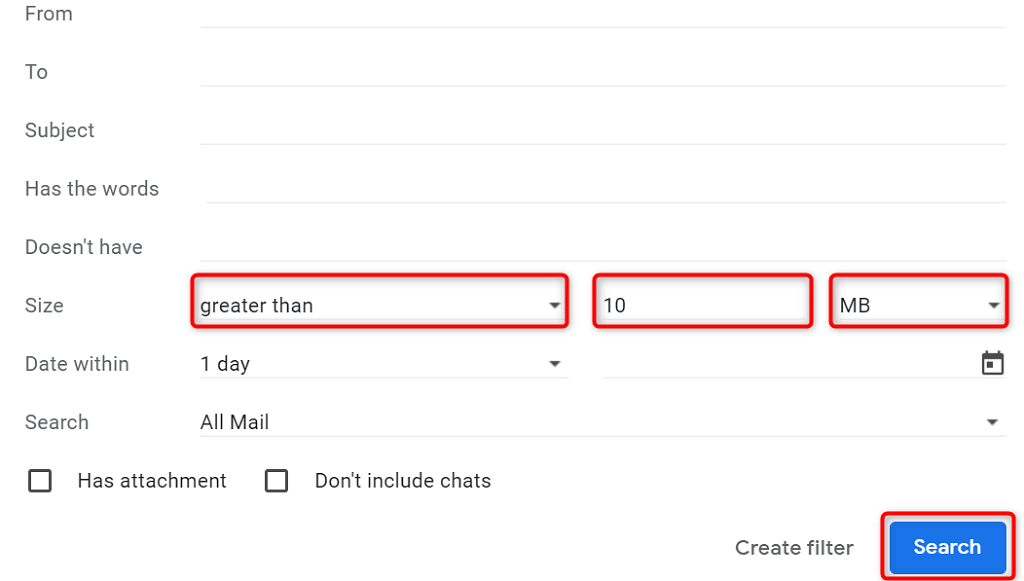Expand the MB size unit dropdown
This screenshot has height=581, width=1024.
coord(919,305)
